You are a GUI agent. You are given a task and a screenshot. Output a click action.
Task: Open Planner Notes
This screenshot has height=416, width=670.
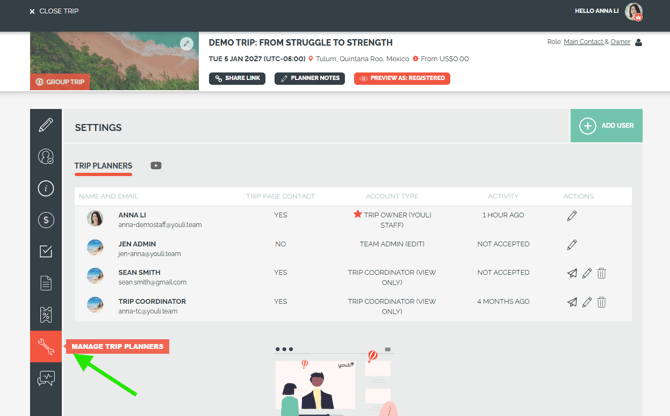tap(310, 79)
